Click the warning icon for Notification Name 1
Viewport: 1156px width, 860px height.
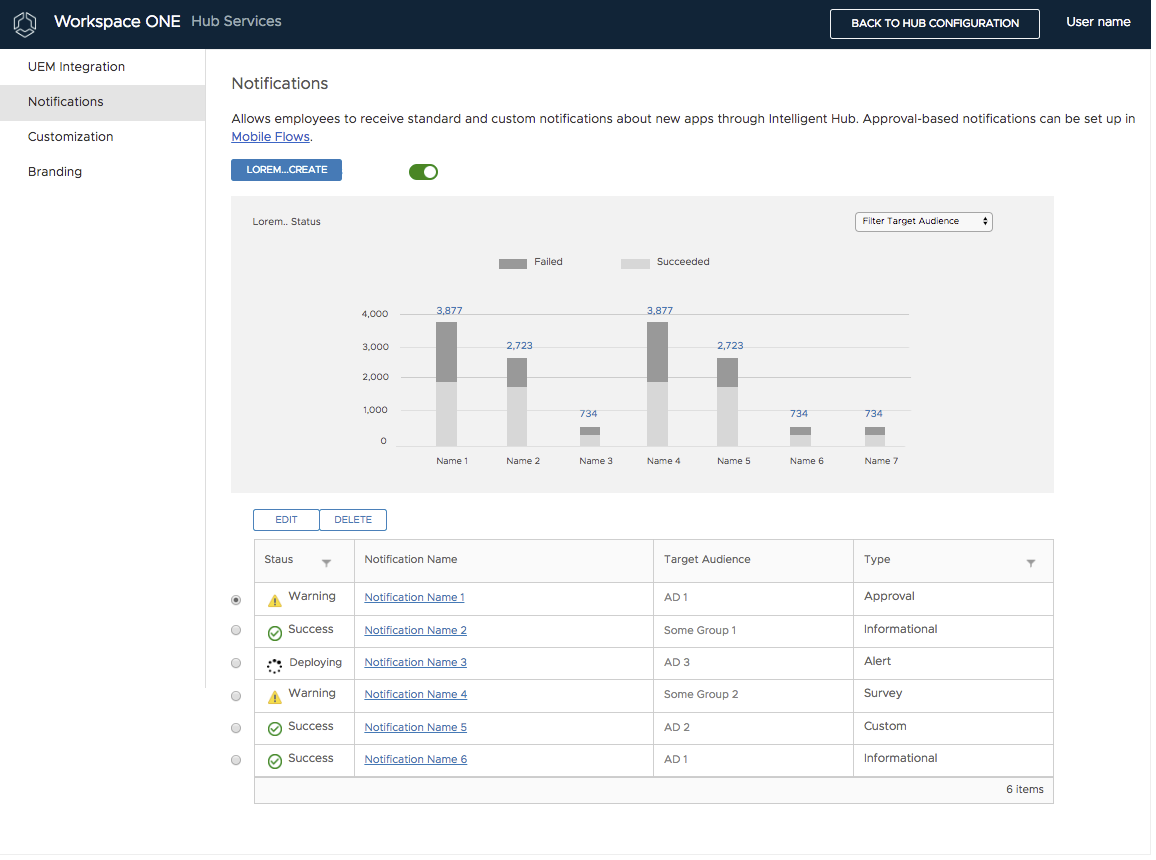[x=275, y=601]
